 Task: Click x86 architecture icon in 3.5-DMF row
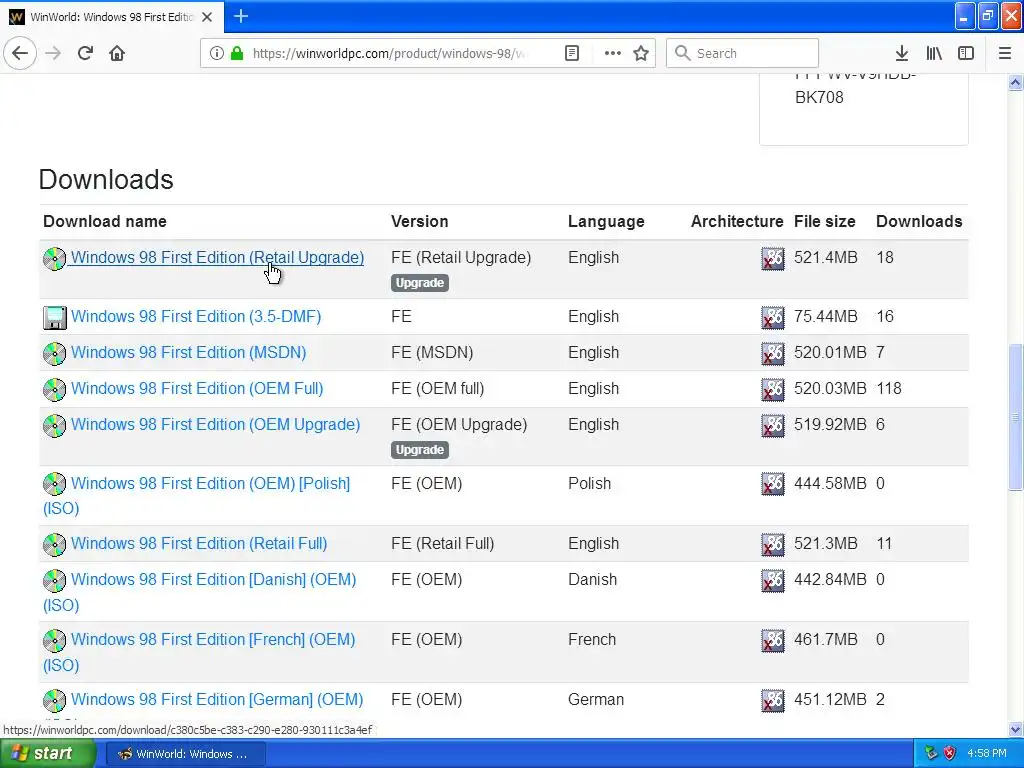coord(773,318)
